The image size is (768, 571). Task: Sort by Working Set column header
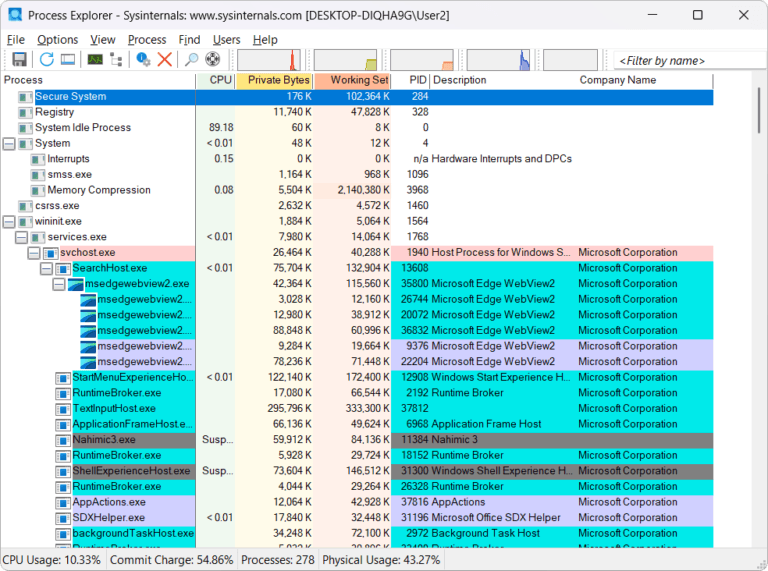[352, 80]
